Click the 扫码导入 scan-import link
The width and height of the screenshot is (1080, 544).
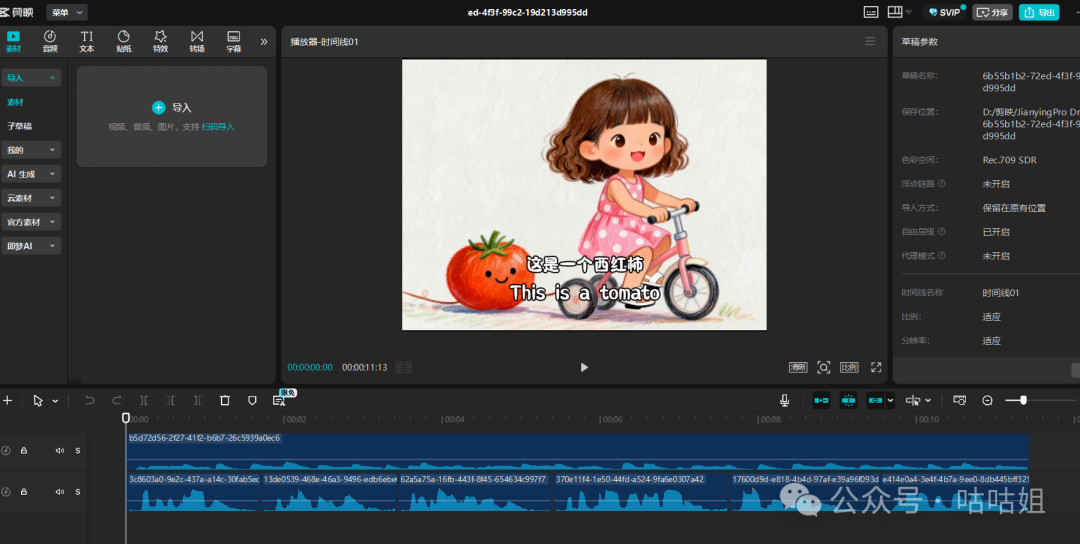point(218,127)
